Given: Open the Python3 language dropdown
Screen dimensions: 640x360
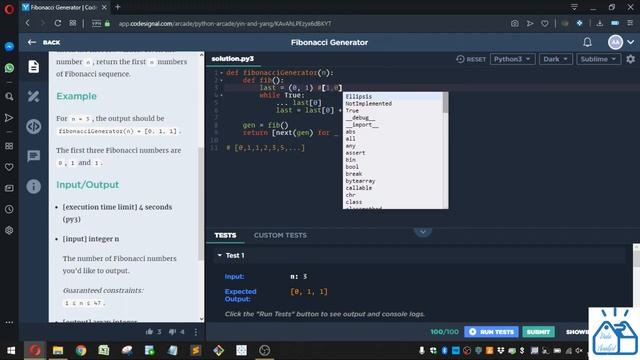Looking at the screenshot, I should [512, 59].
